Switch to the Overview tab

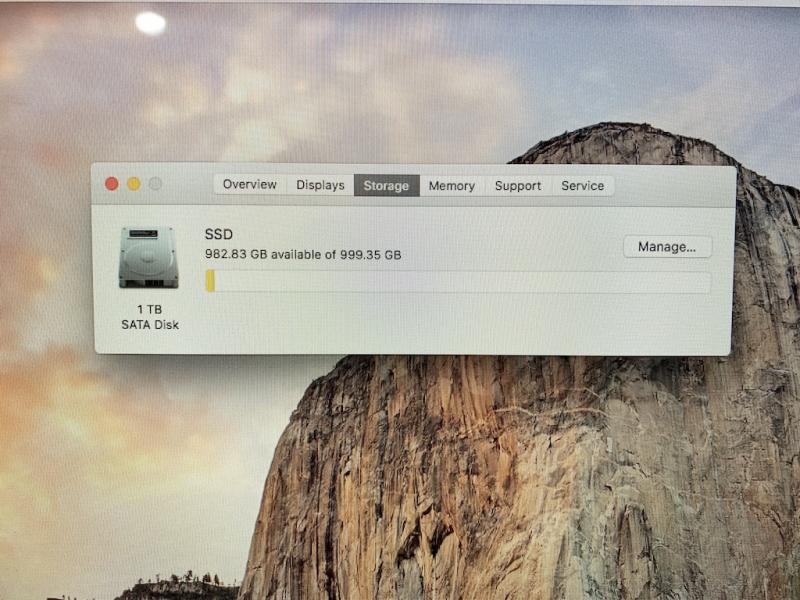coord(249,184)
